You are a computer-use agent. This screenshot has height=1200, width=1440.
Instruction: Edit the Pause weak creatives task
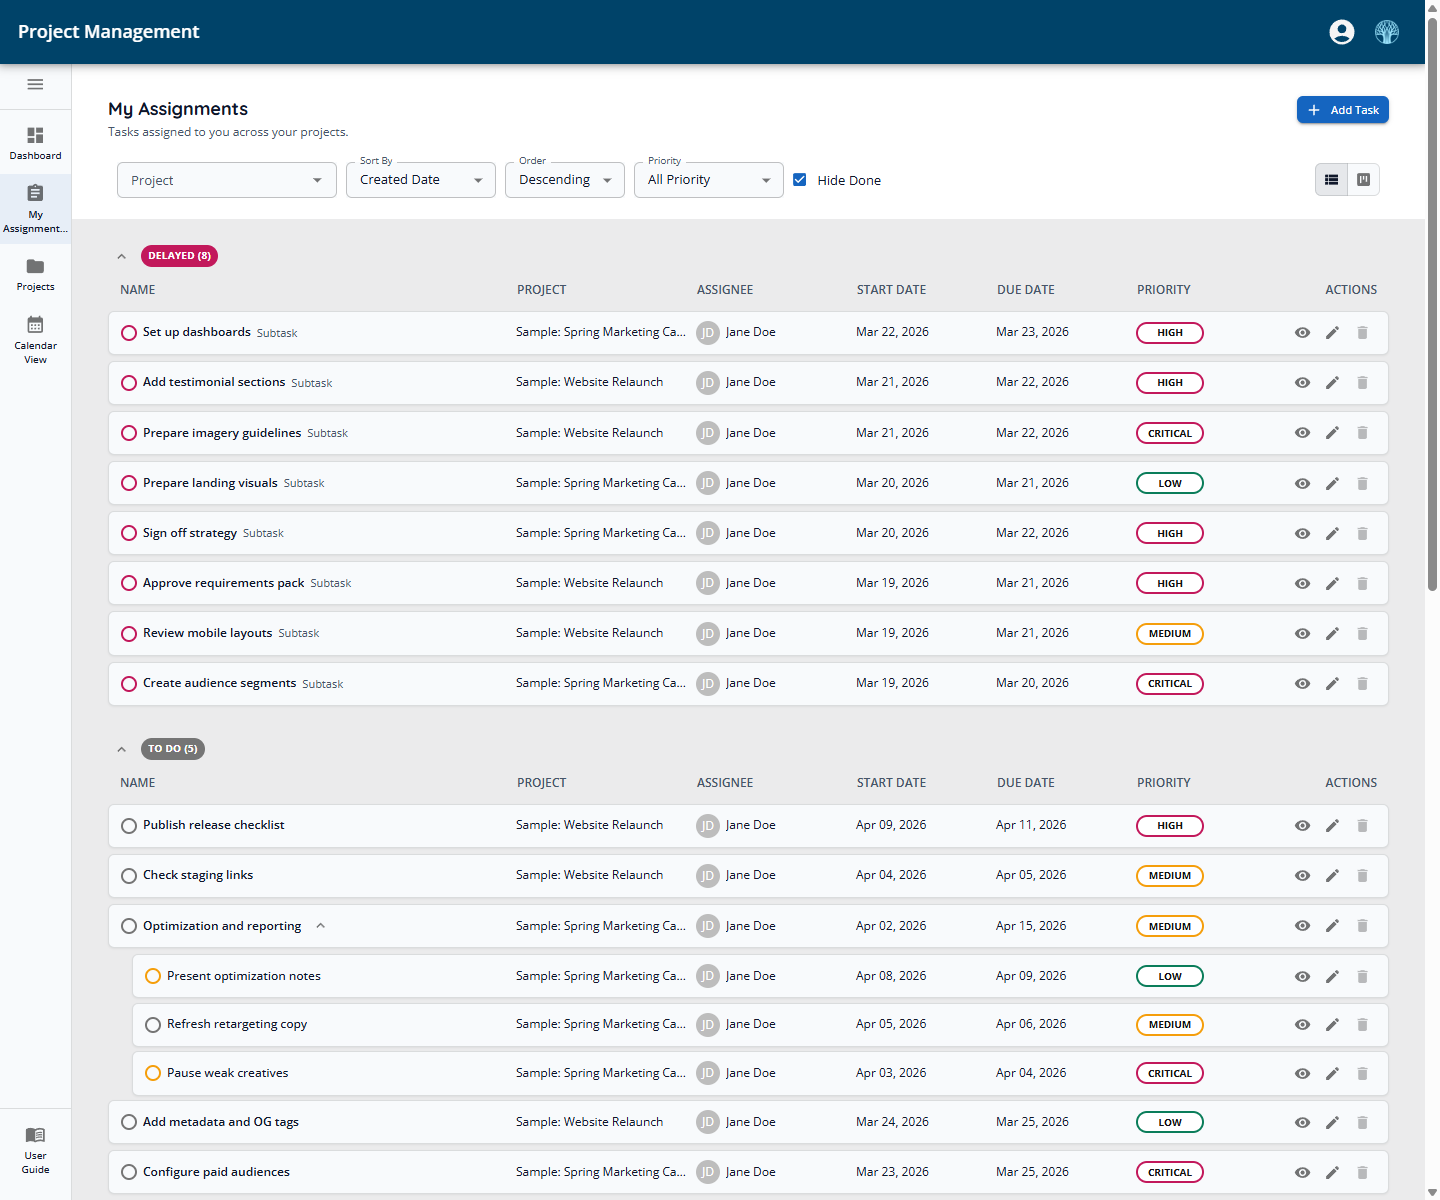pyautogui.click(x=1332, y=1074)
